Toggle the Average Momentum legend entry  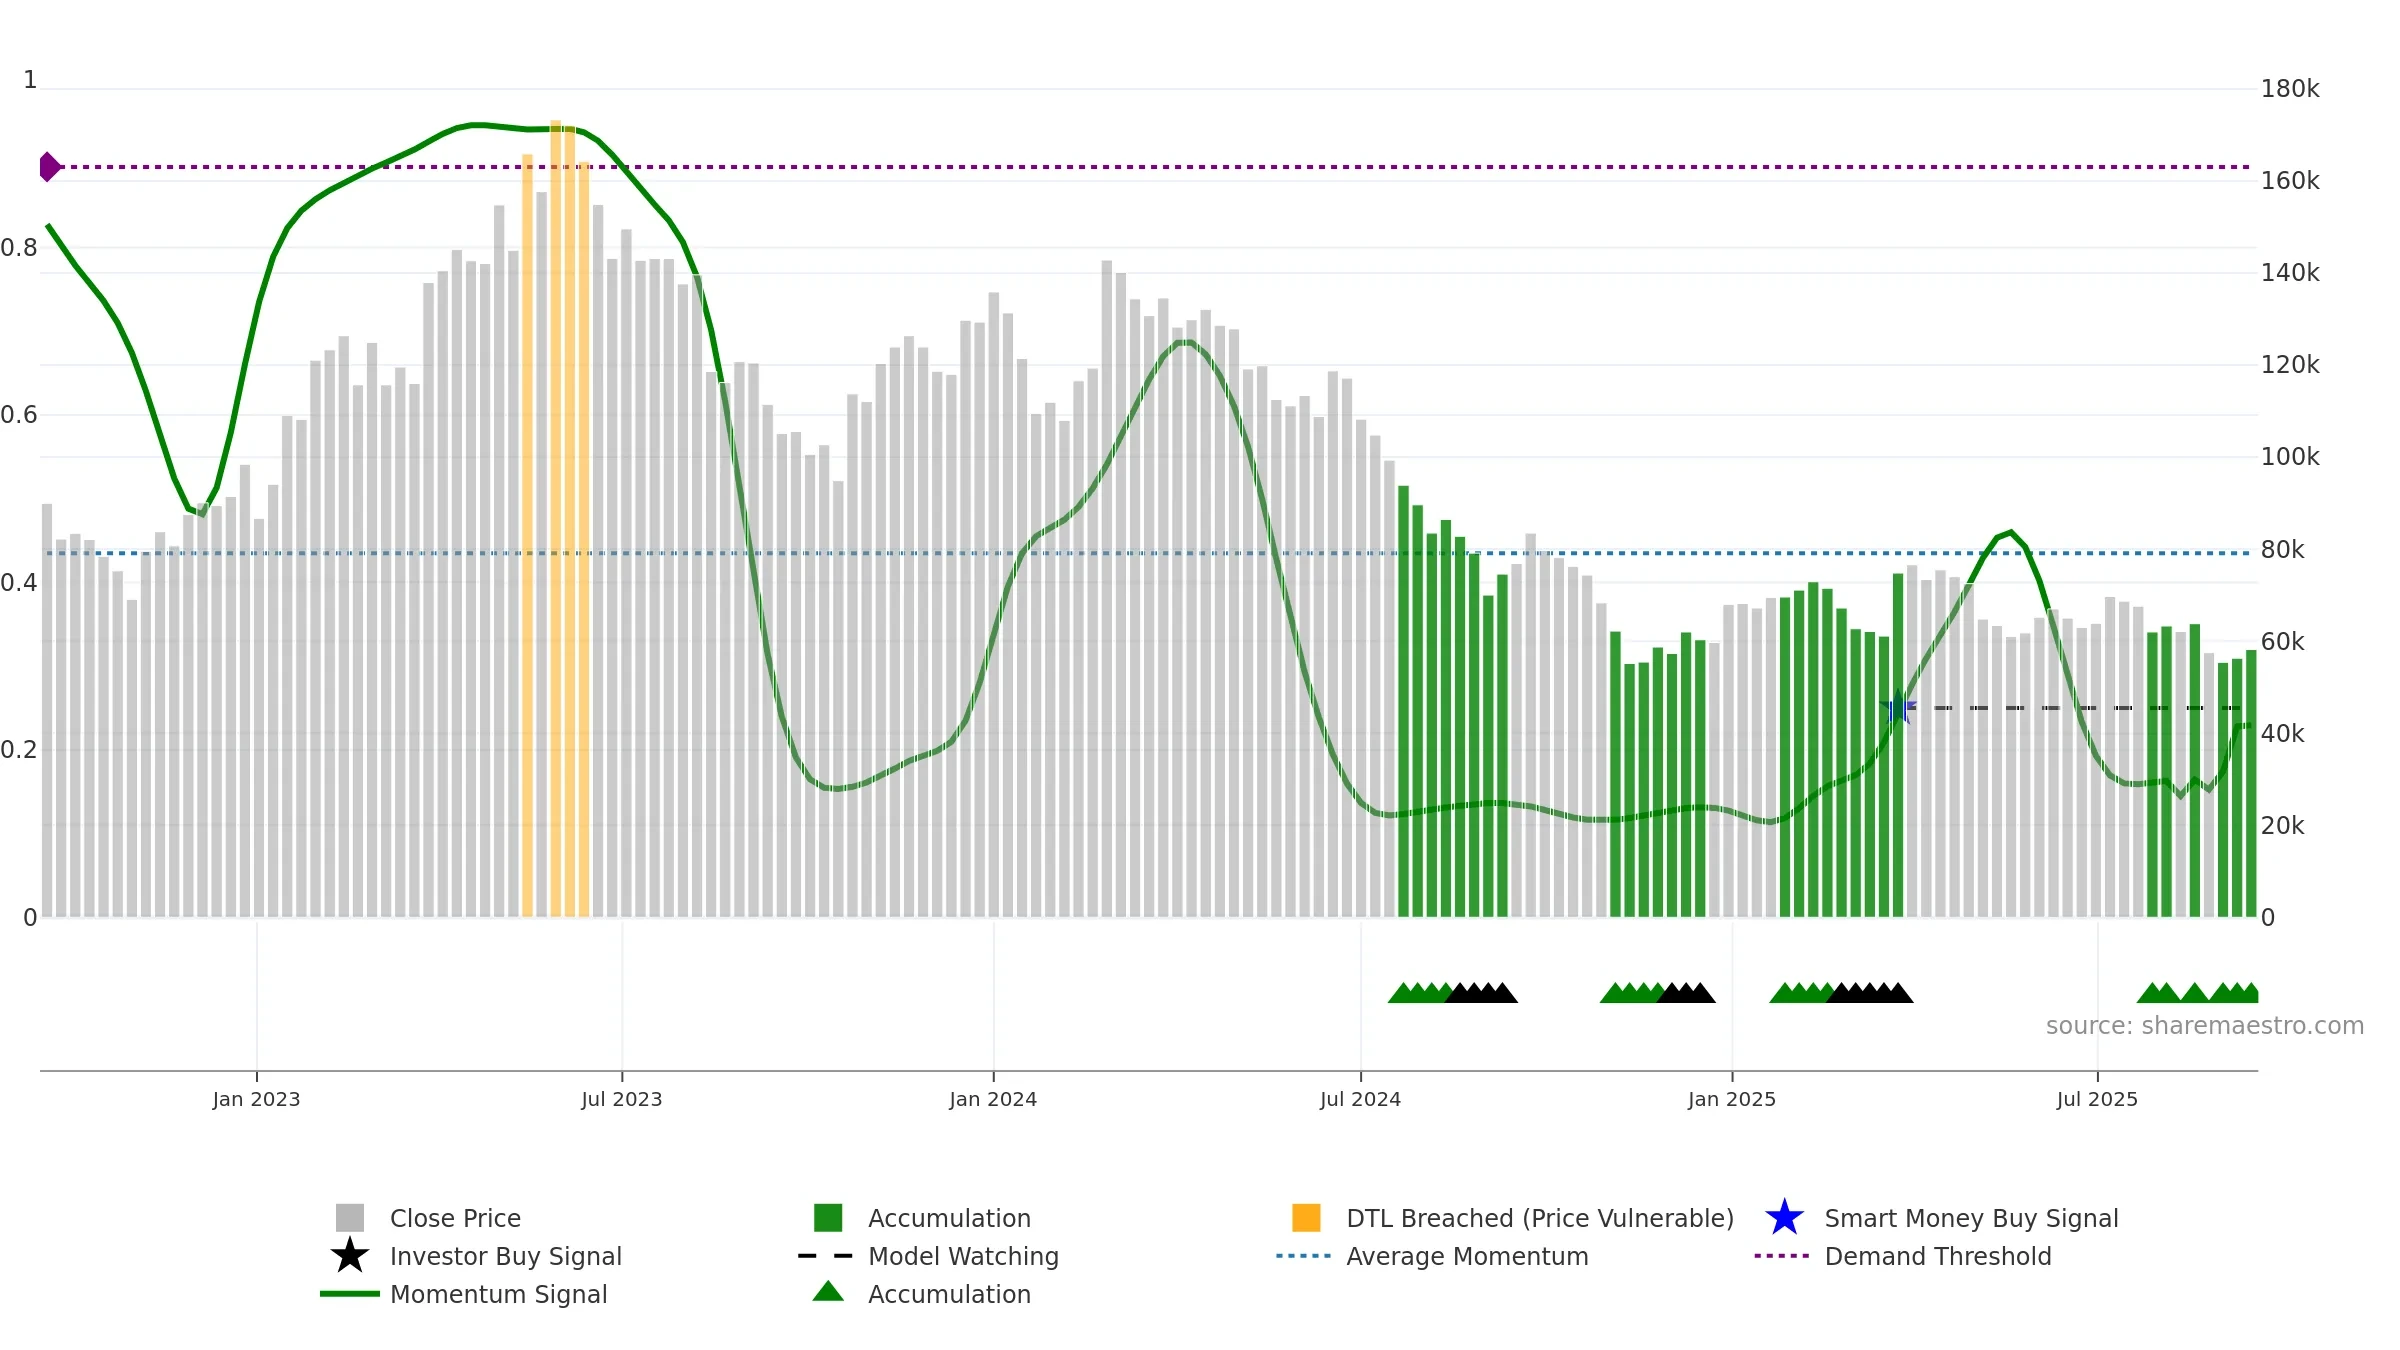pos(1433,1256)
